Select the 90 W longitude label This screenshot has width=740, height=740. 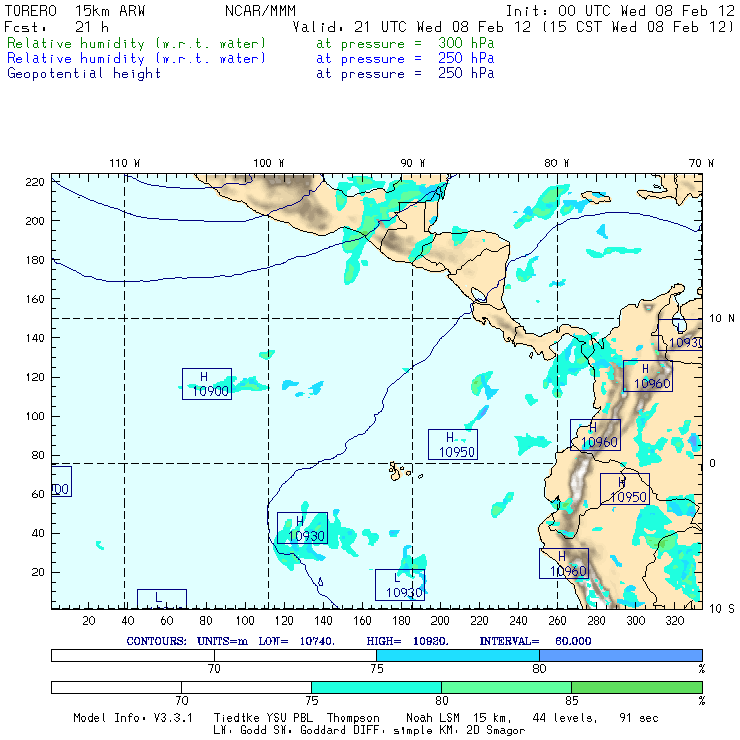(x=412, y=162)
